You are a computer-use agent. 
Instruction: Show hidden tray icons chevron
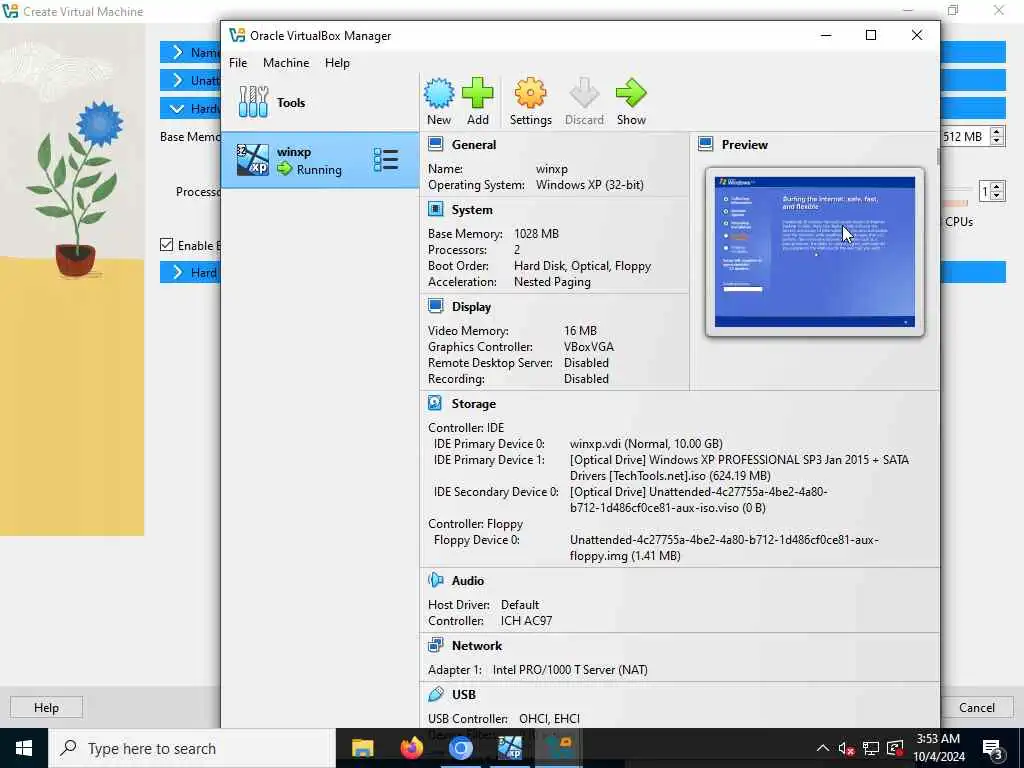pyautogui.click(x=823, y=748)
